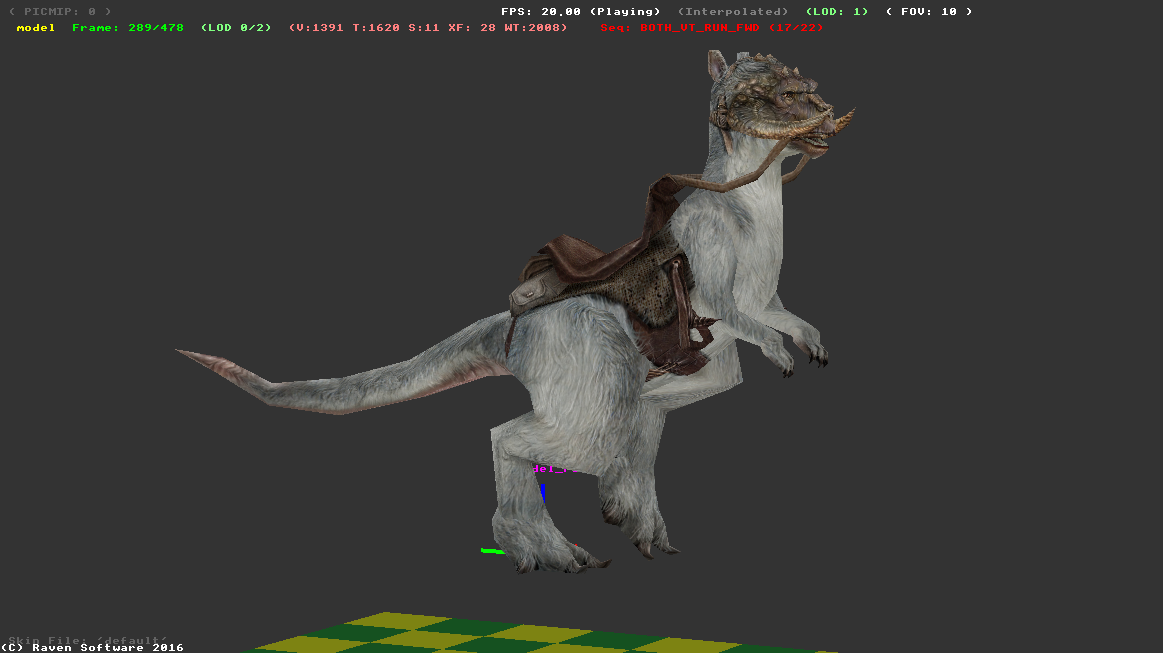Screen dimensions: 1163x653
Task: Click the V:1391 T:1620 stats text
Action: click(x=428, y=27)
